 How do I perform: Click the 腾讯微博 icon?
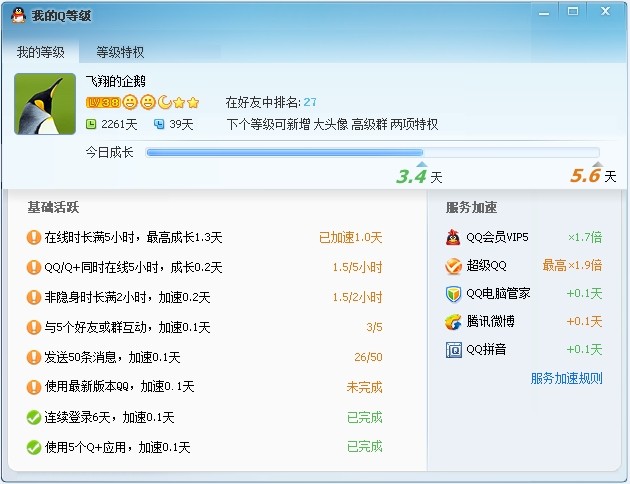[453, 322]
